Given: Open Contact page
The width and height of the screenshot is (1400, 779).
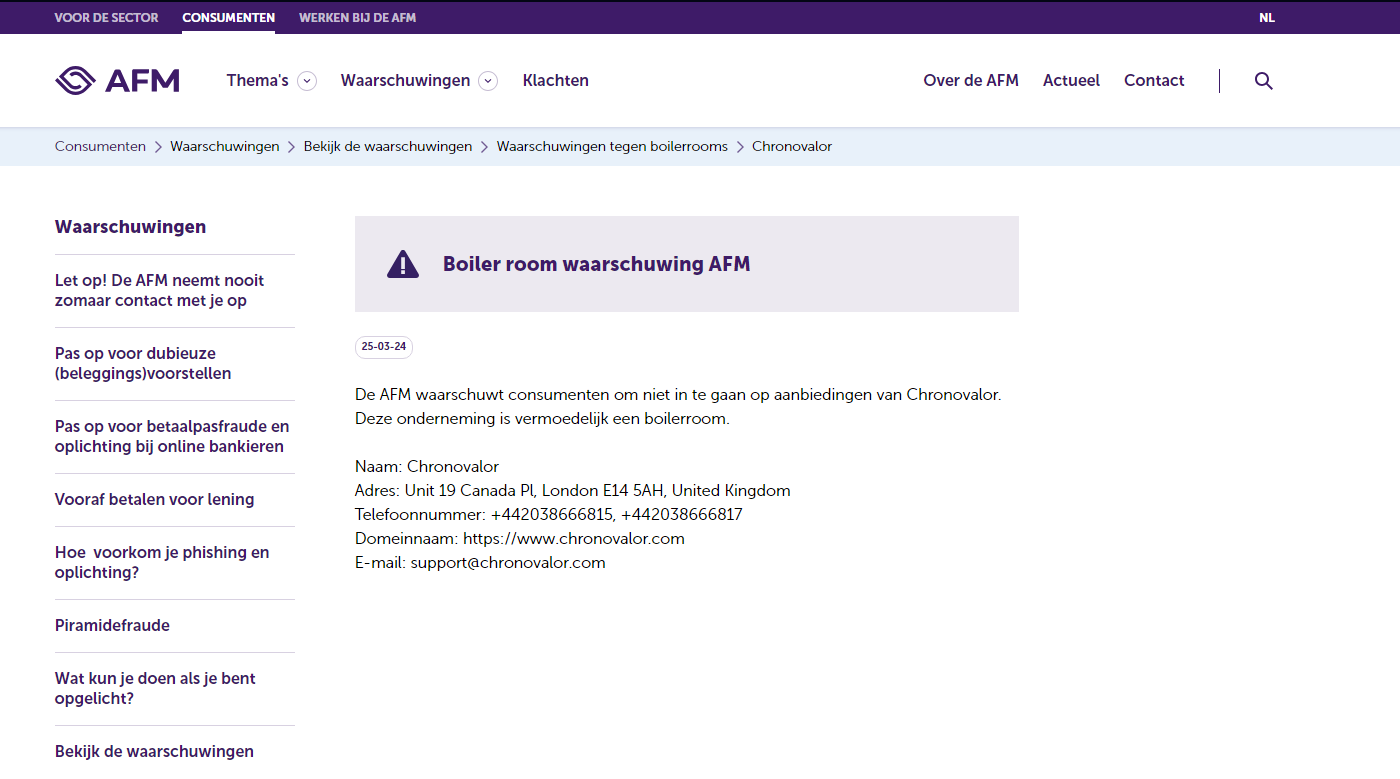Looking at the screenshot, I should tap(1154, 81).
